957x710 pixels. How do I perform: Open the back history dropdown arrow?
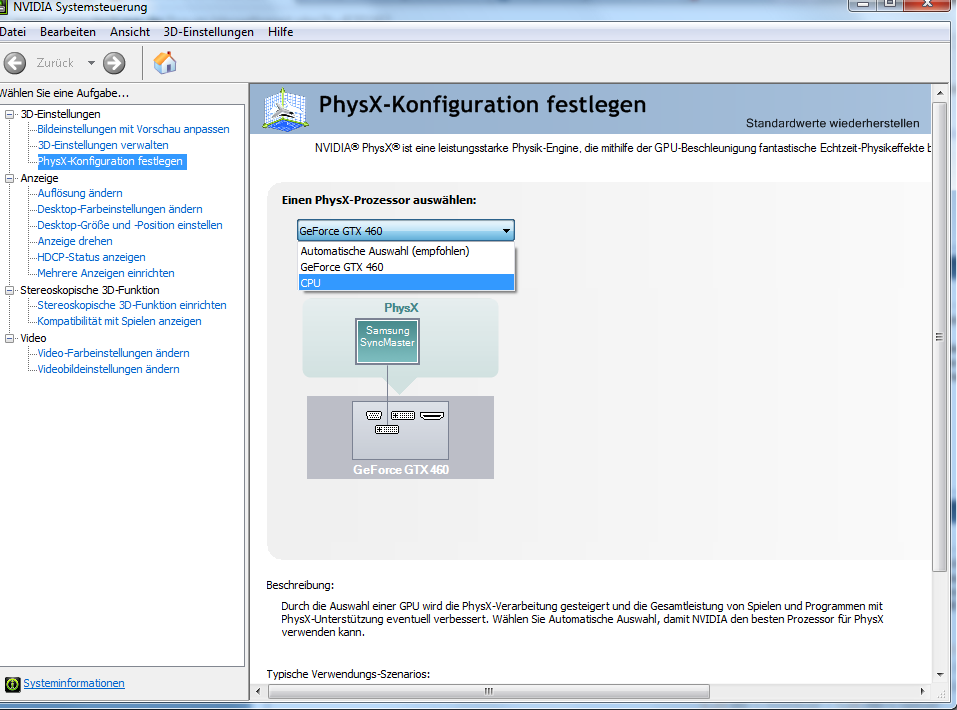click(x=91, y=63)
